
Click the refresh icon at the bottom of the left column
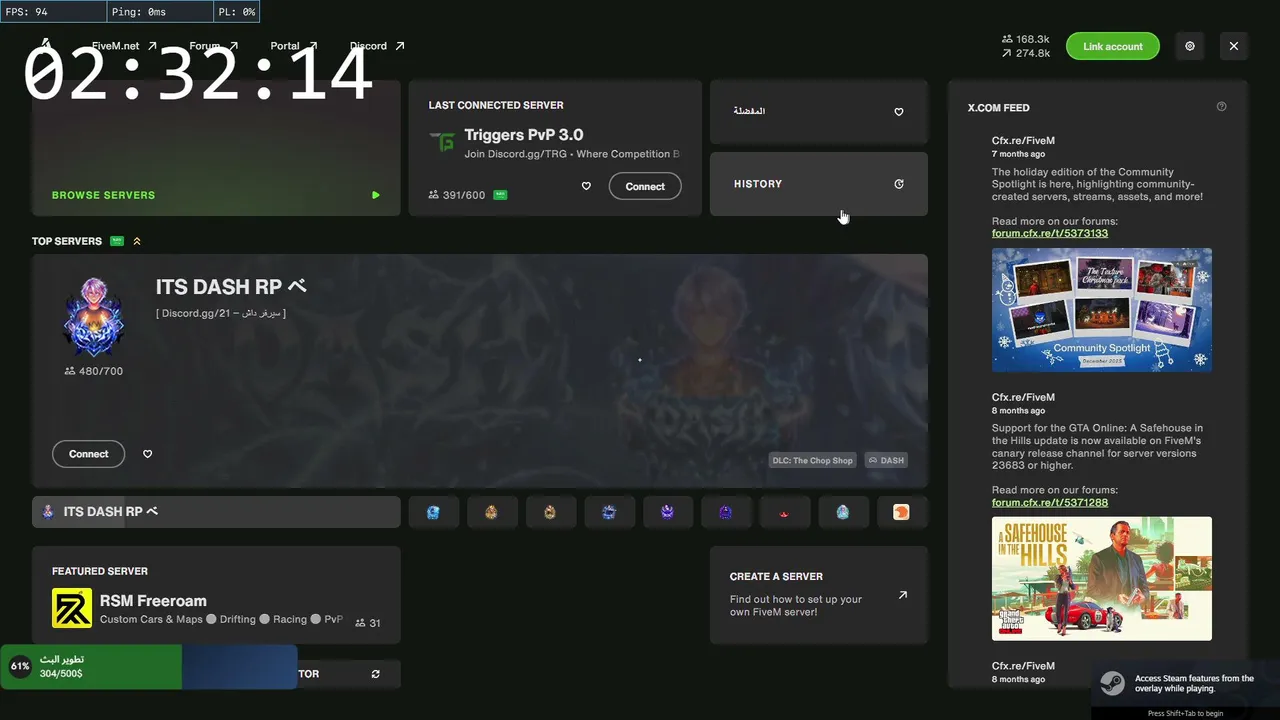point(375,674)
